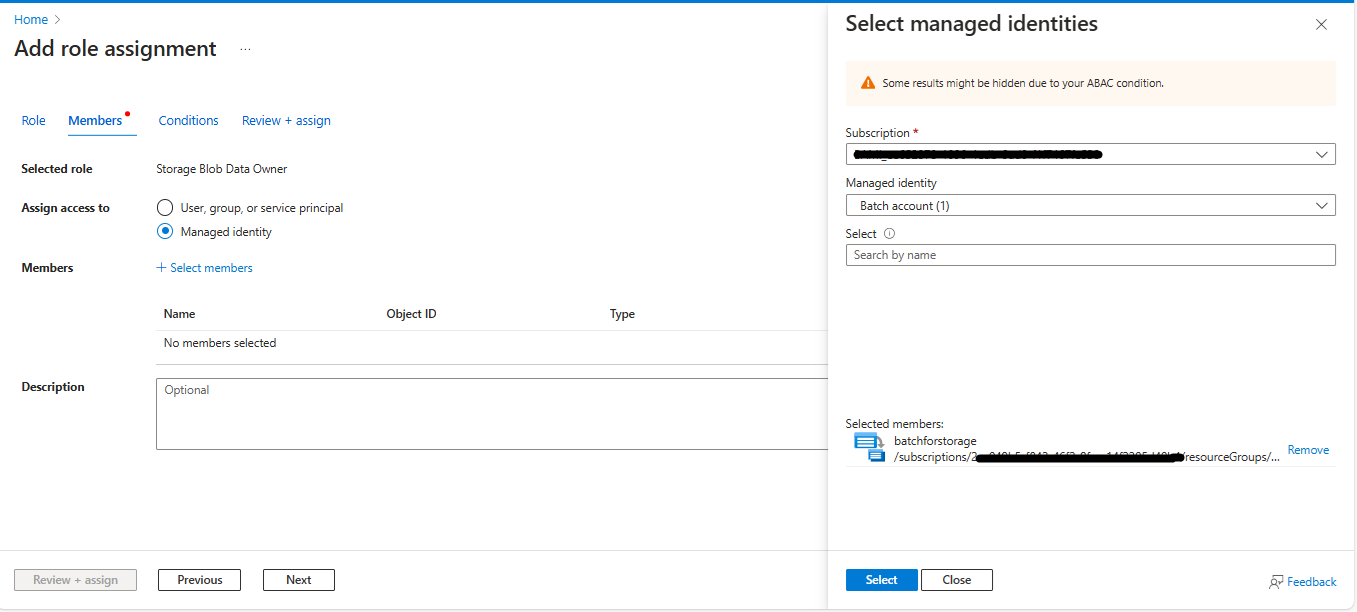This screenshot has height=612, width=1357.
Task: Click the plus icon before Select members
Action: click(x=161, y=267)
